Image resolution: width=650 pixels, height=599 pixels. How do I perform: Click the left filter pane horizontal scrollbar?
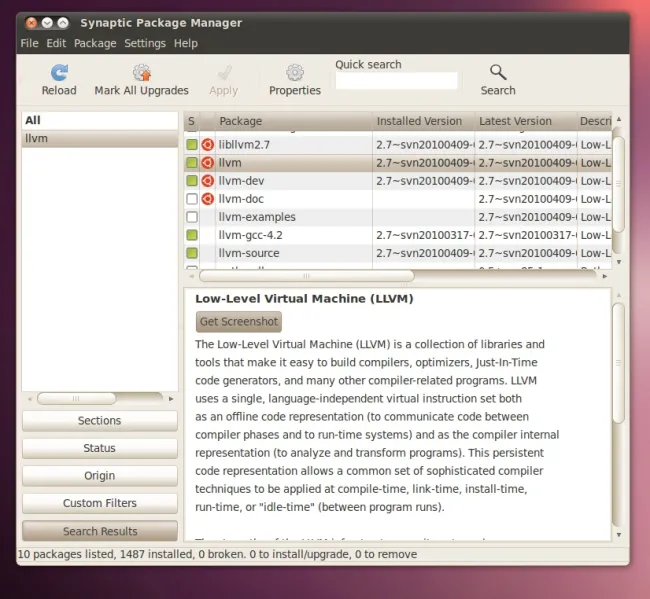[x=76, y=399]
